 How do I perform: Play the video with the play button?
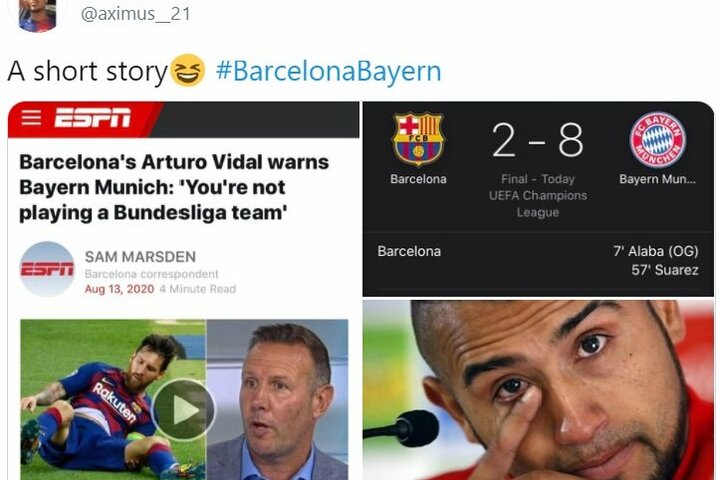coord(183,409)
